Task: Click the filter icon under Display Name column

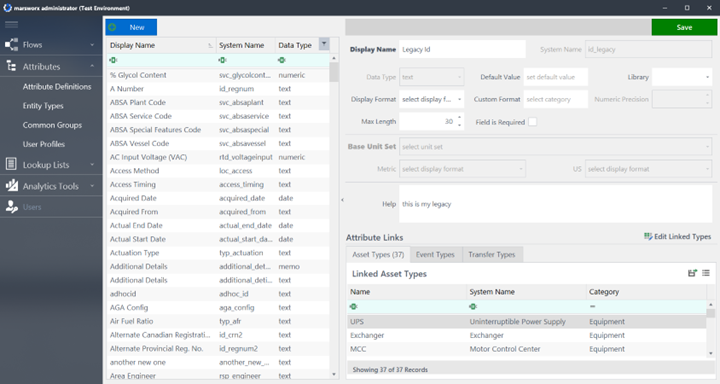Action: click(x=113, y=60)
